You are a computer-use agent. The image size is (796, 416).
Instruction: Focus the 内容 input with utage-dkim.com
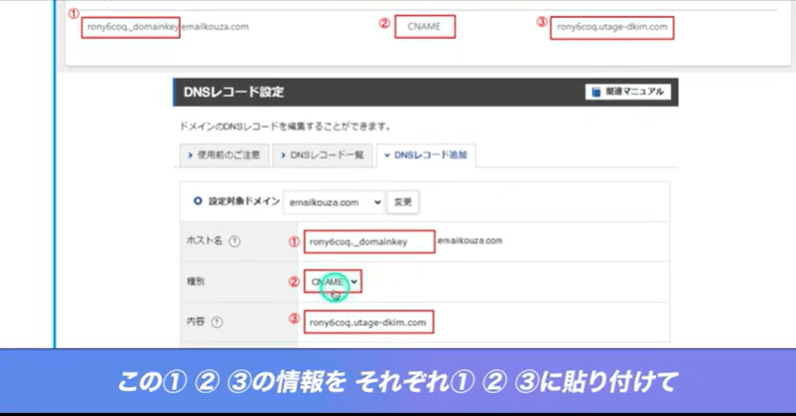(x=370, y=322)
